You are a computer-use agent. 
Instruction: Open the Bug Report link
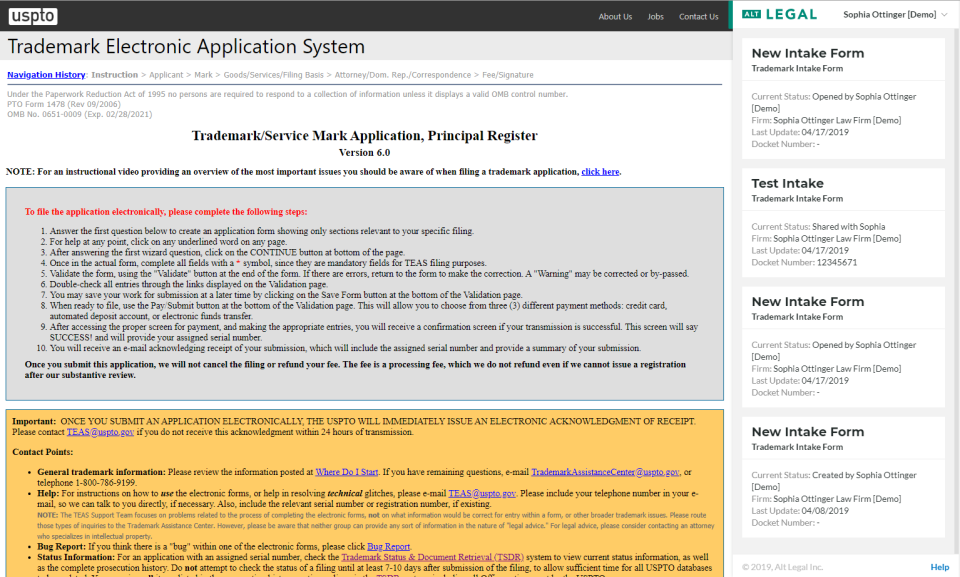coord(388,546)
